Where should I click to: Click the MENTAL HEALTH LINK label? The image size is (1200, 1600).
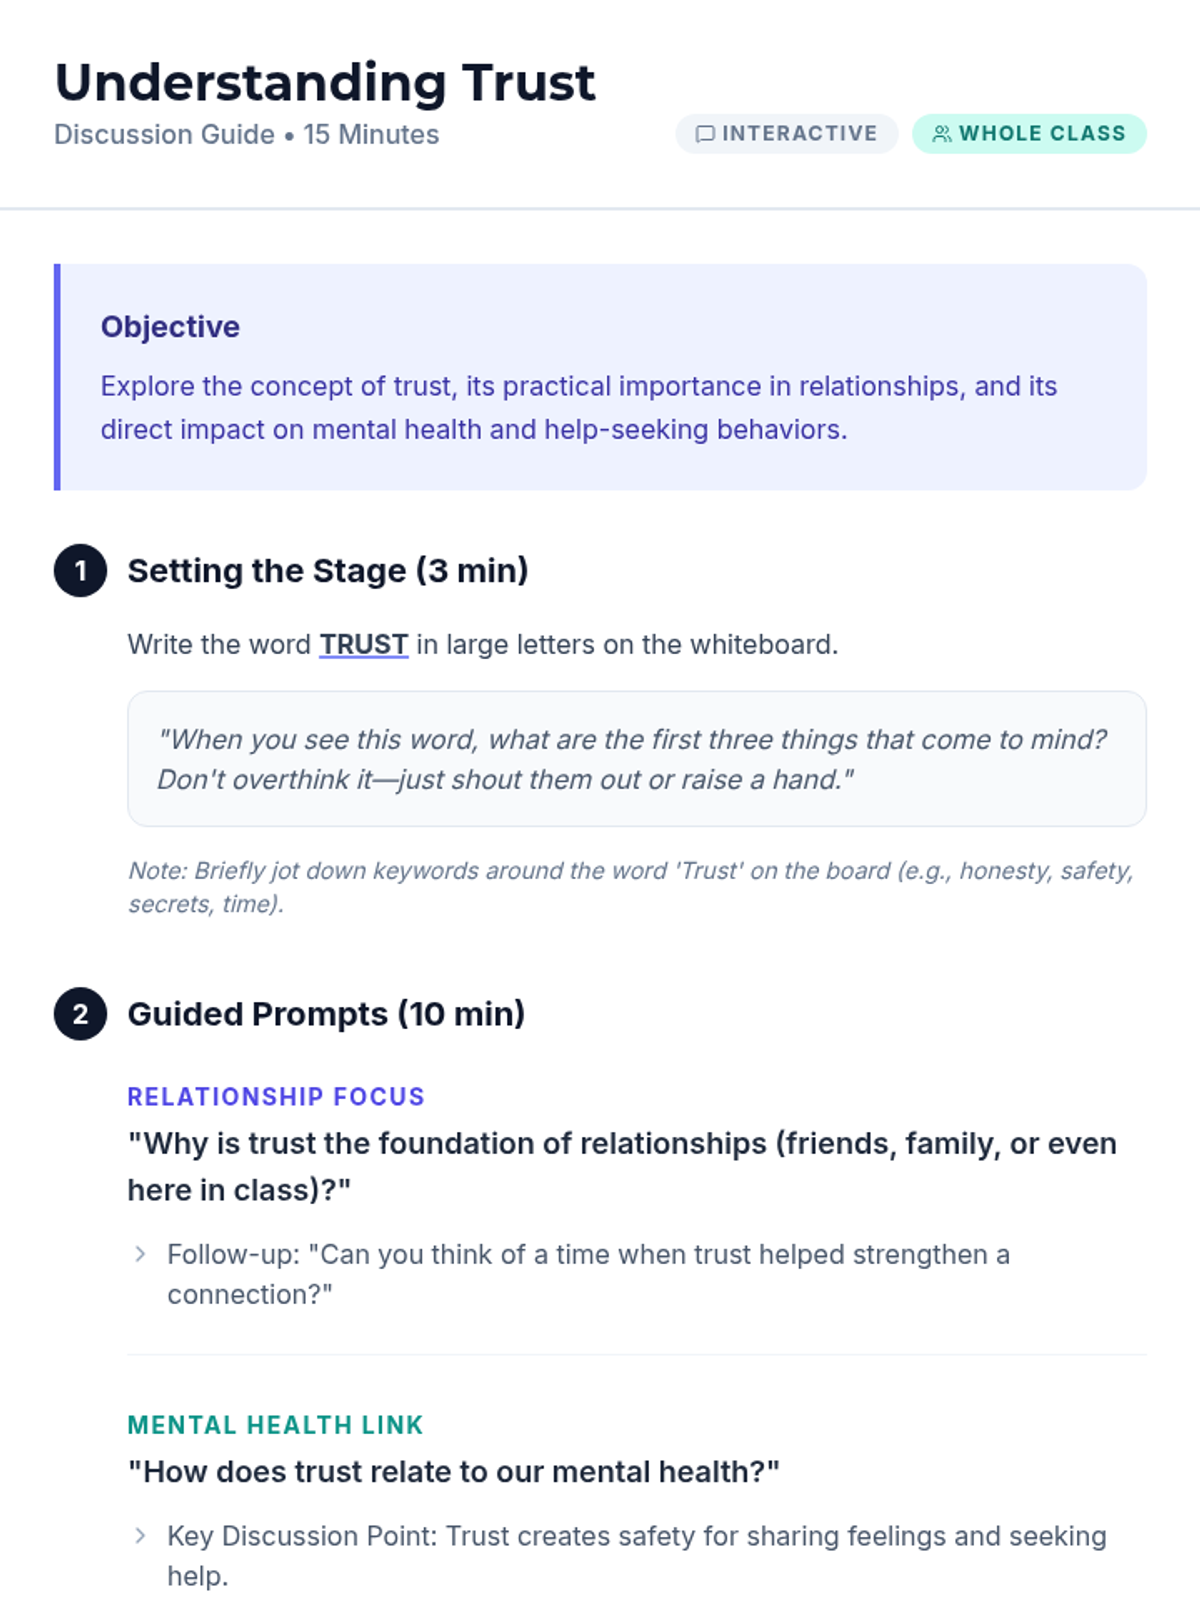click(x=275, y=1425)
